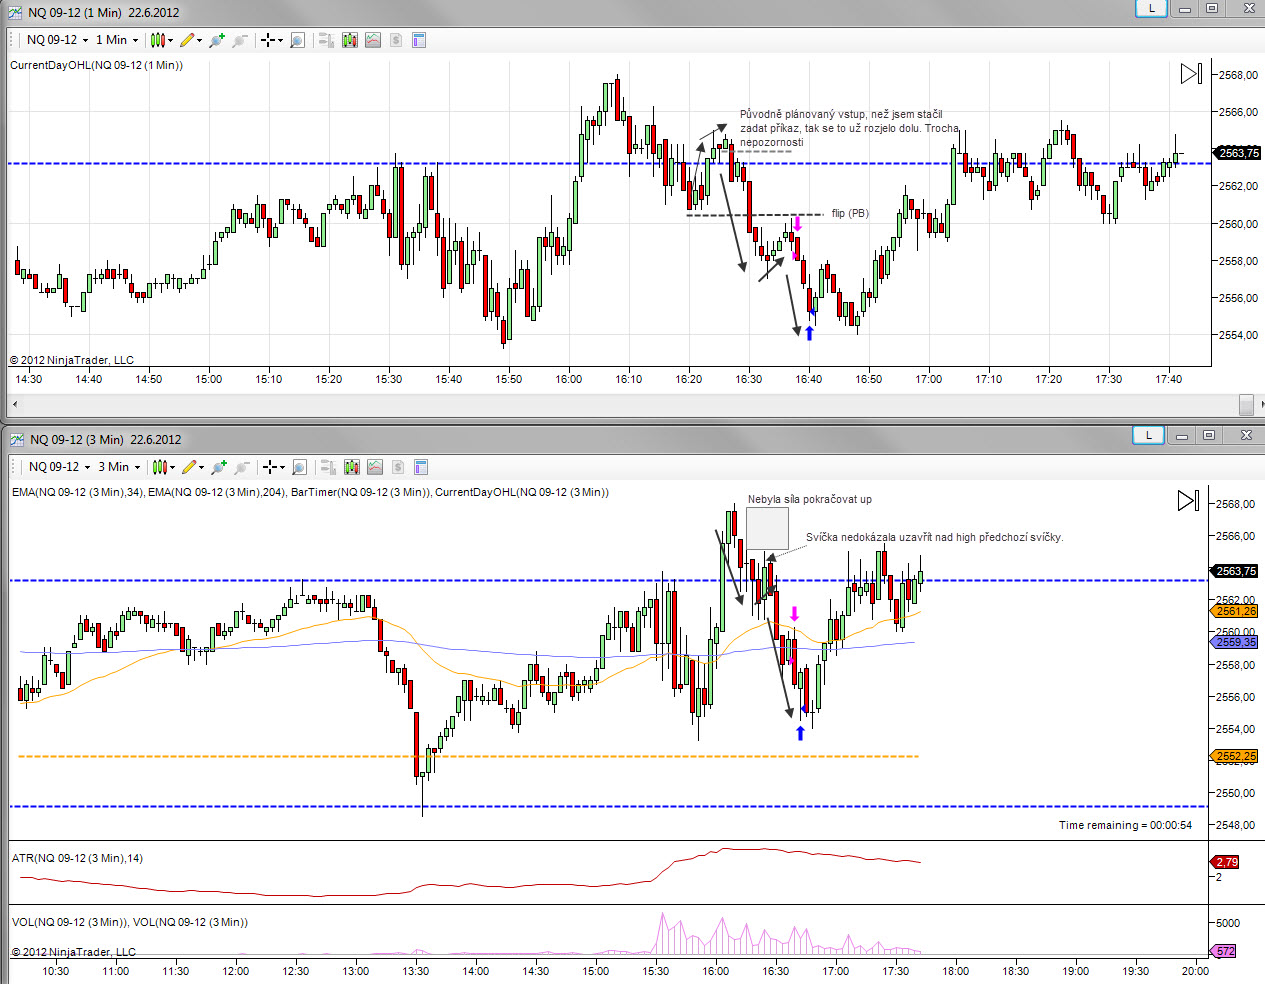Viewport: 1265px width, 984px height.
Task: Toggle Chart Trader icon in 1 Min window
Action: [x=325, y=40]
